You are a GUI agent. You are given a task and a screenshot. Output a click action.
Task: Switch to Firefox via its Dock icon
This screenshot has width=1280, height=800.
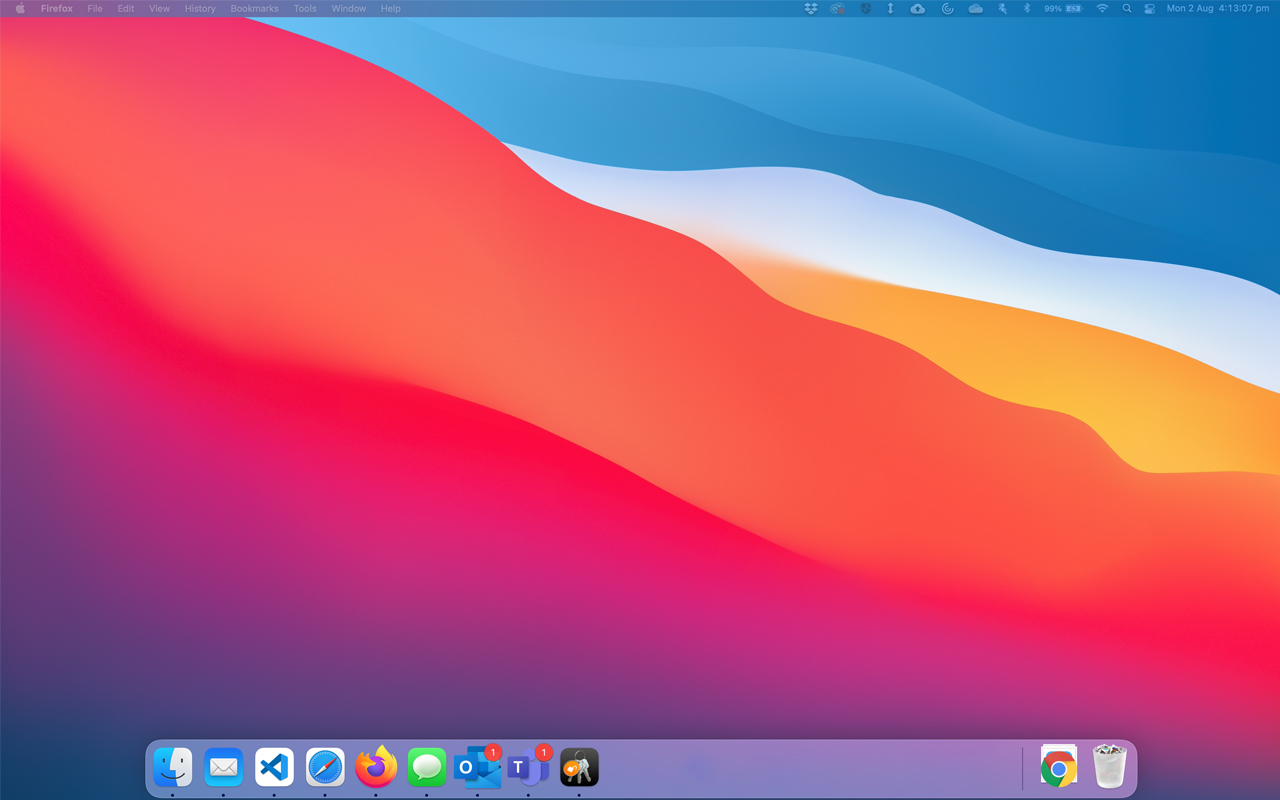pos(376,767)
